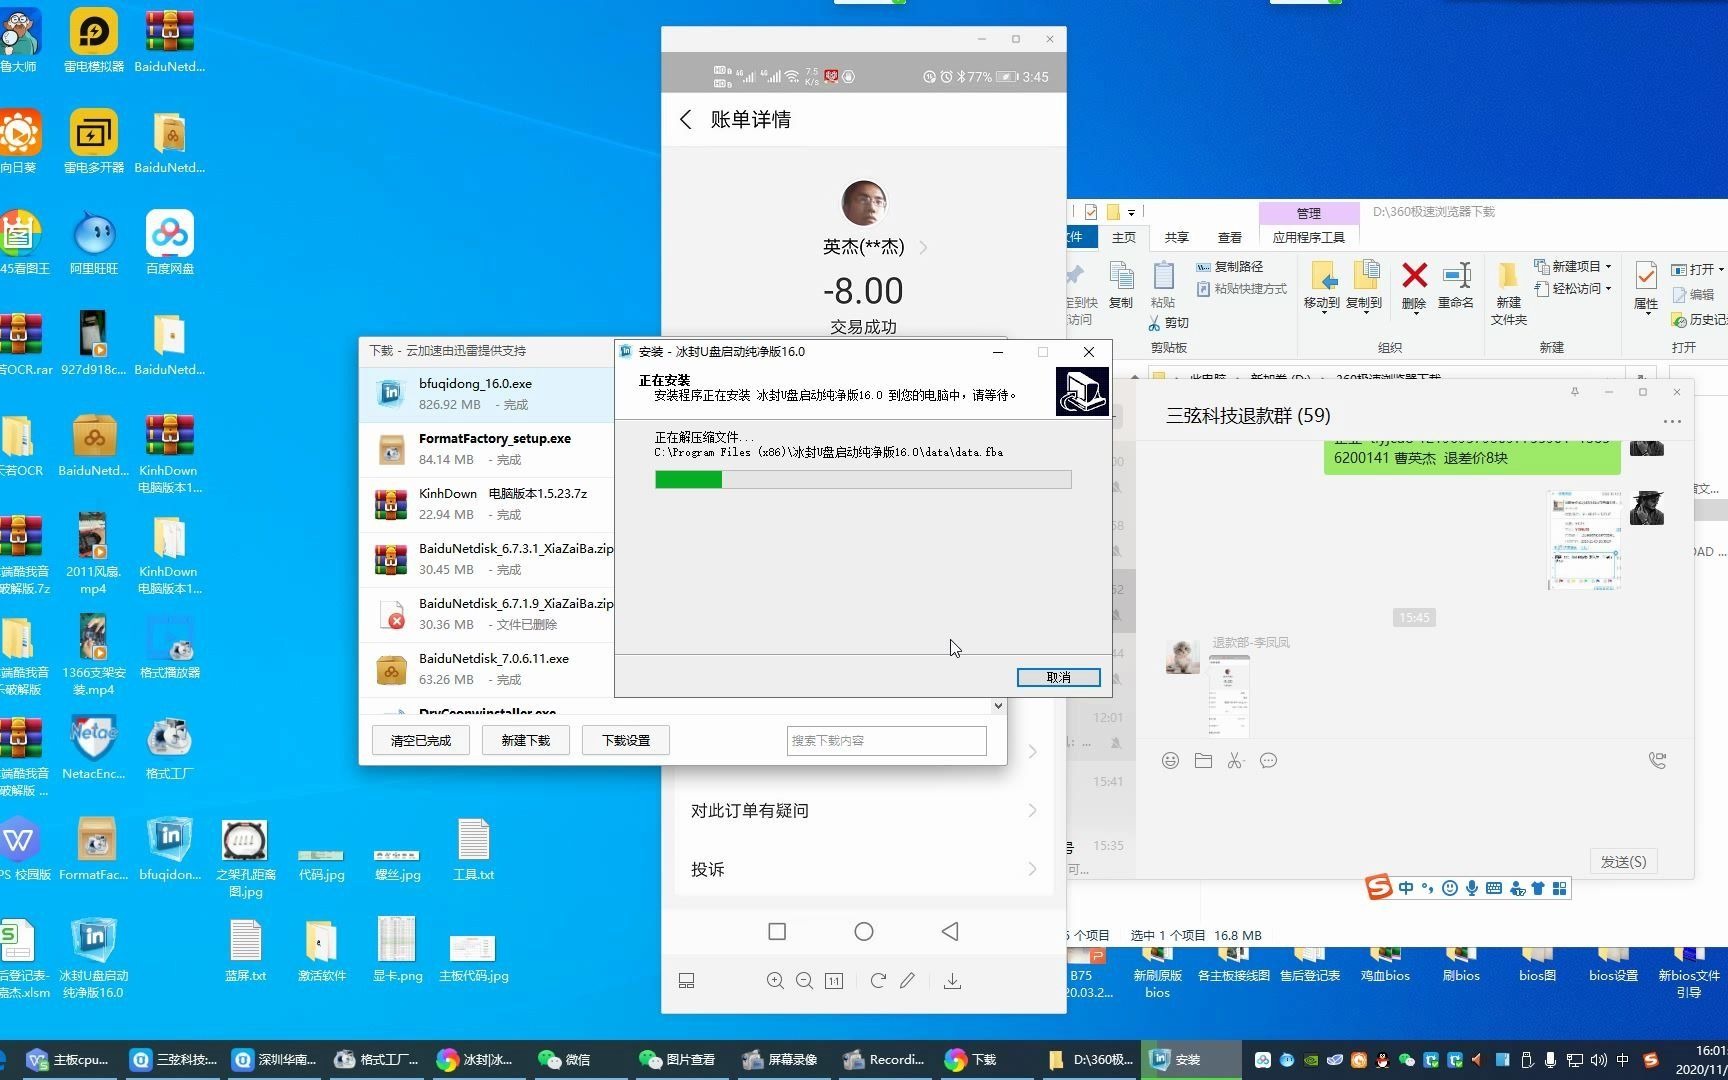Toggle 中/英 input mode on Sogou bar

pos(1406,888)
